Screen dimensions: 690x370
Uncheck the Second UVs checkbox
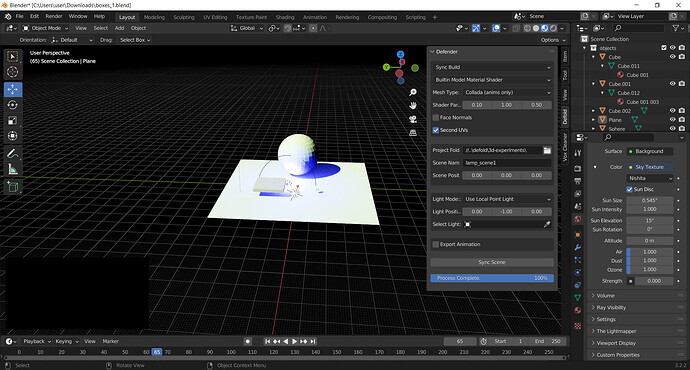436,130
